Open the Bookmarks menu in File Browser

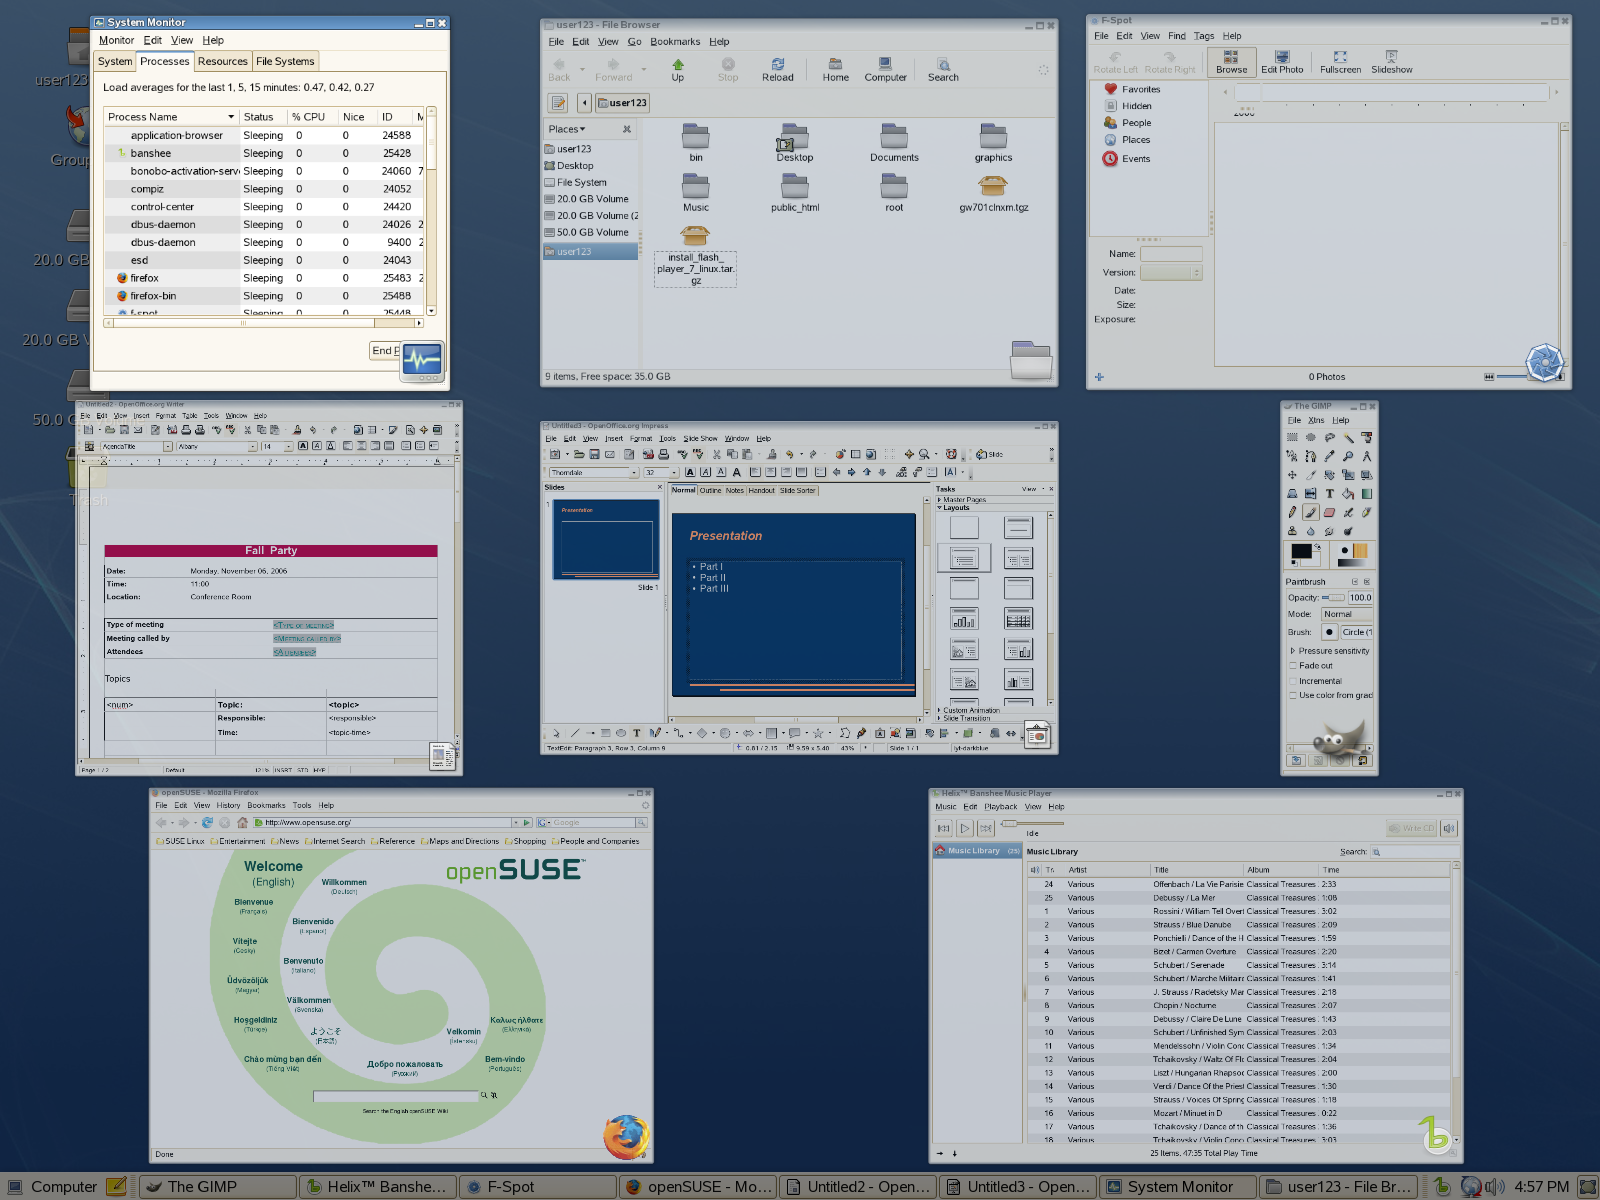pyautogui.click(x=675, y=42)
